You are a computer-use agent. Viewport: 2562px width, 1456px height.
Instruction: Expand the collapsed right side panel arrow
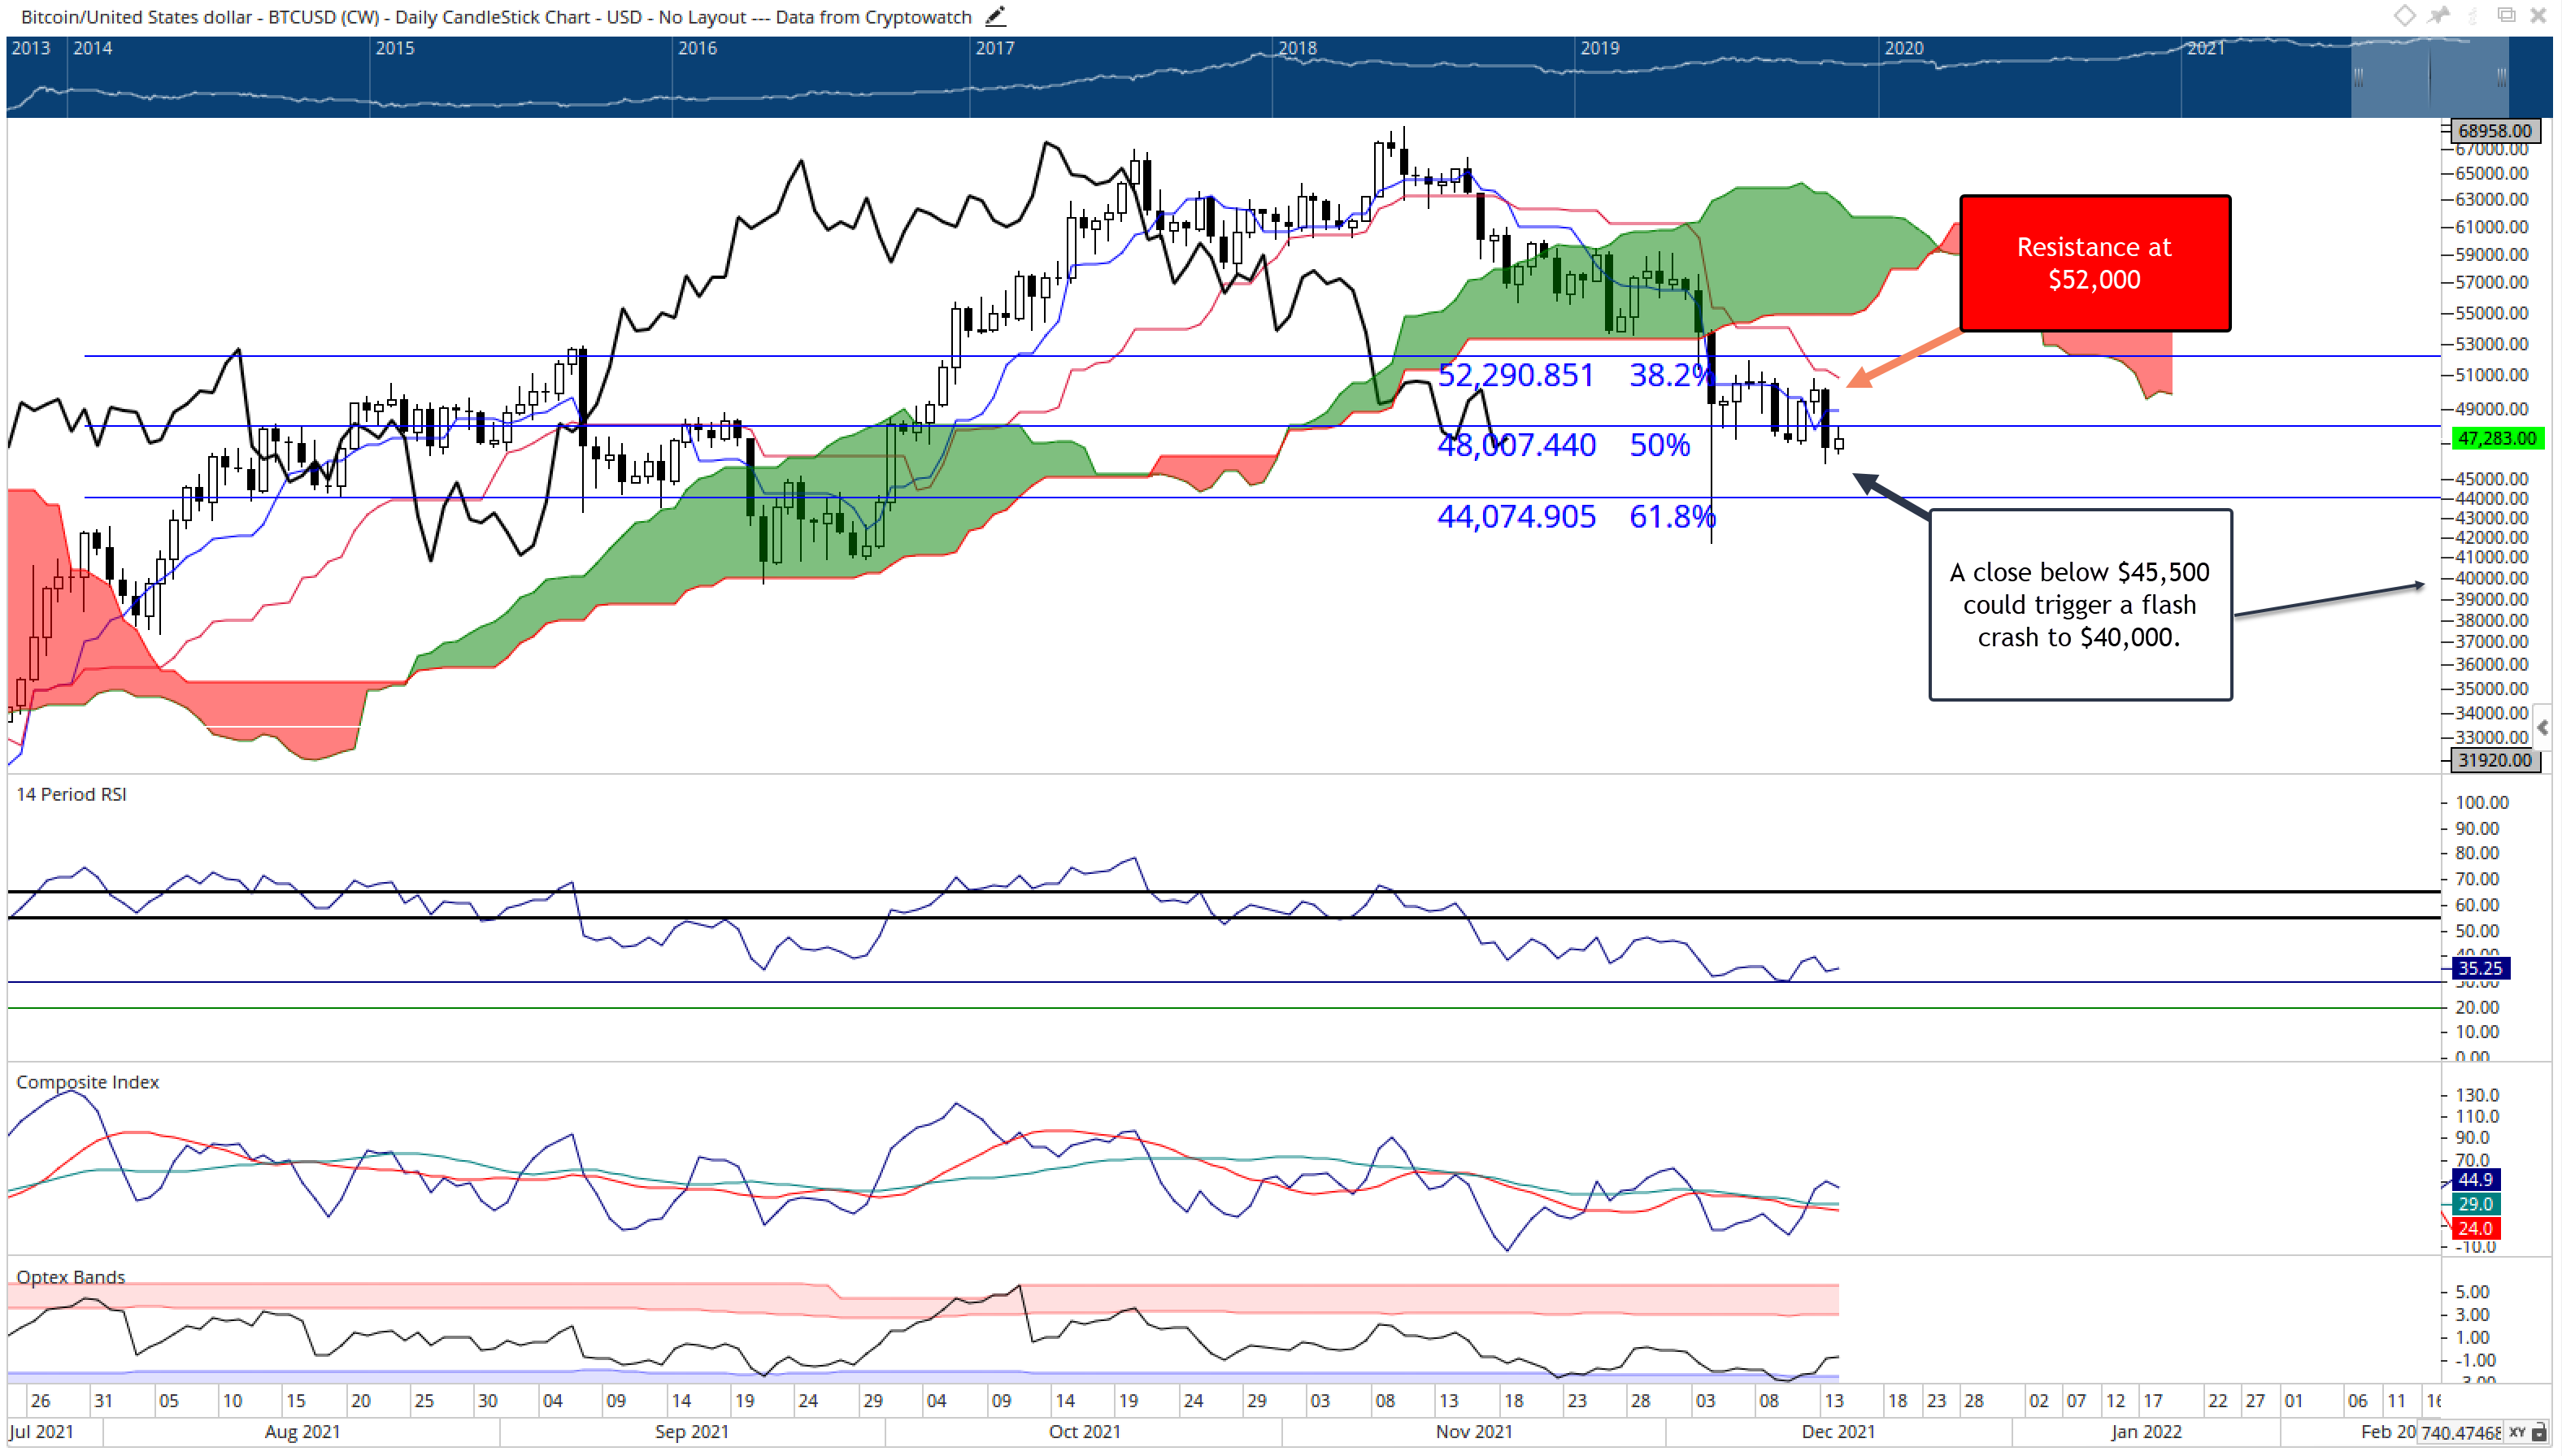tap(2544, 727)
